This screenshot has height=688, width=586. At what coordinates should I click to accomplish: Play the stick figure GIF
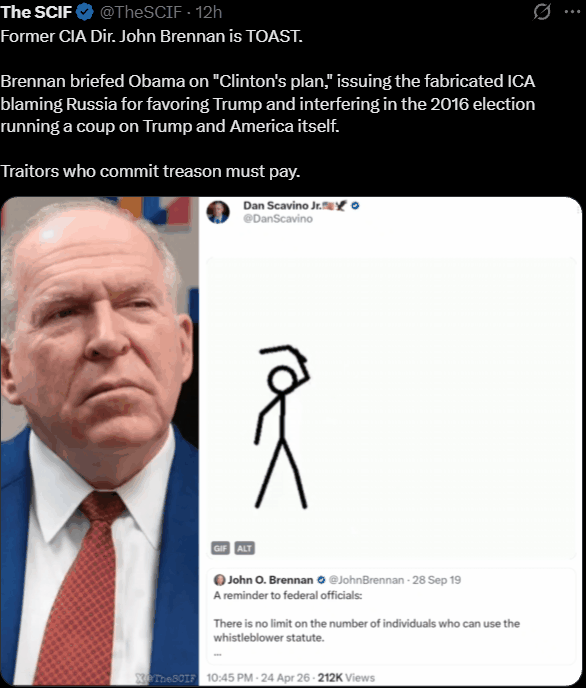391,408
